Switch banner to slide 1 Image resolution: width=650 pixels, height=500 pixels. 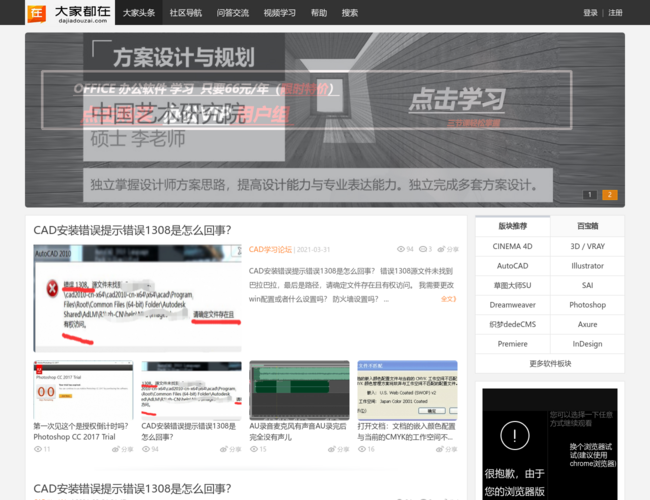pyautogui.click(x=590, y=195)
